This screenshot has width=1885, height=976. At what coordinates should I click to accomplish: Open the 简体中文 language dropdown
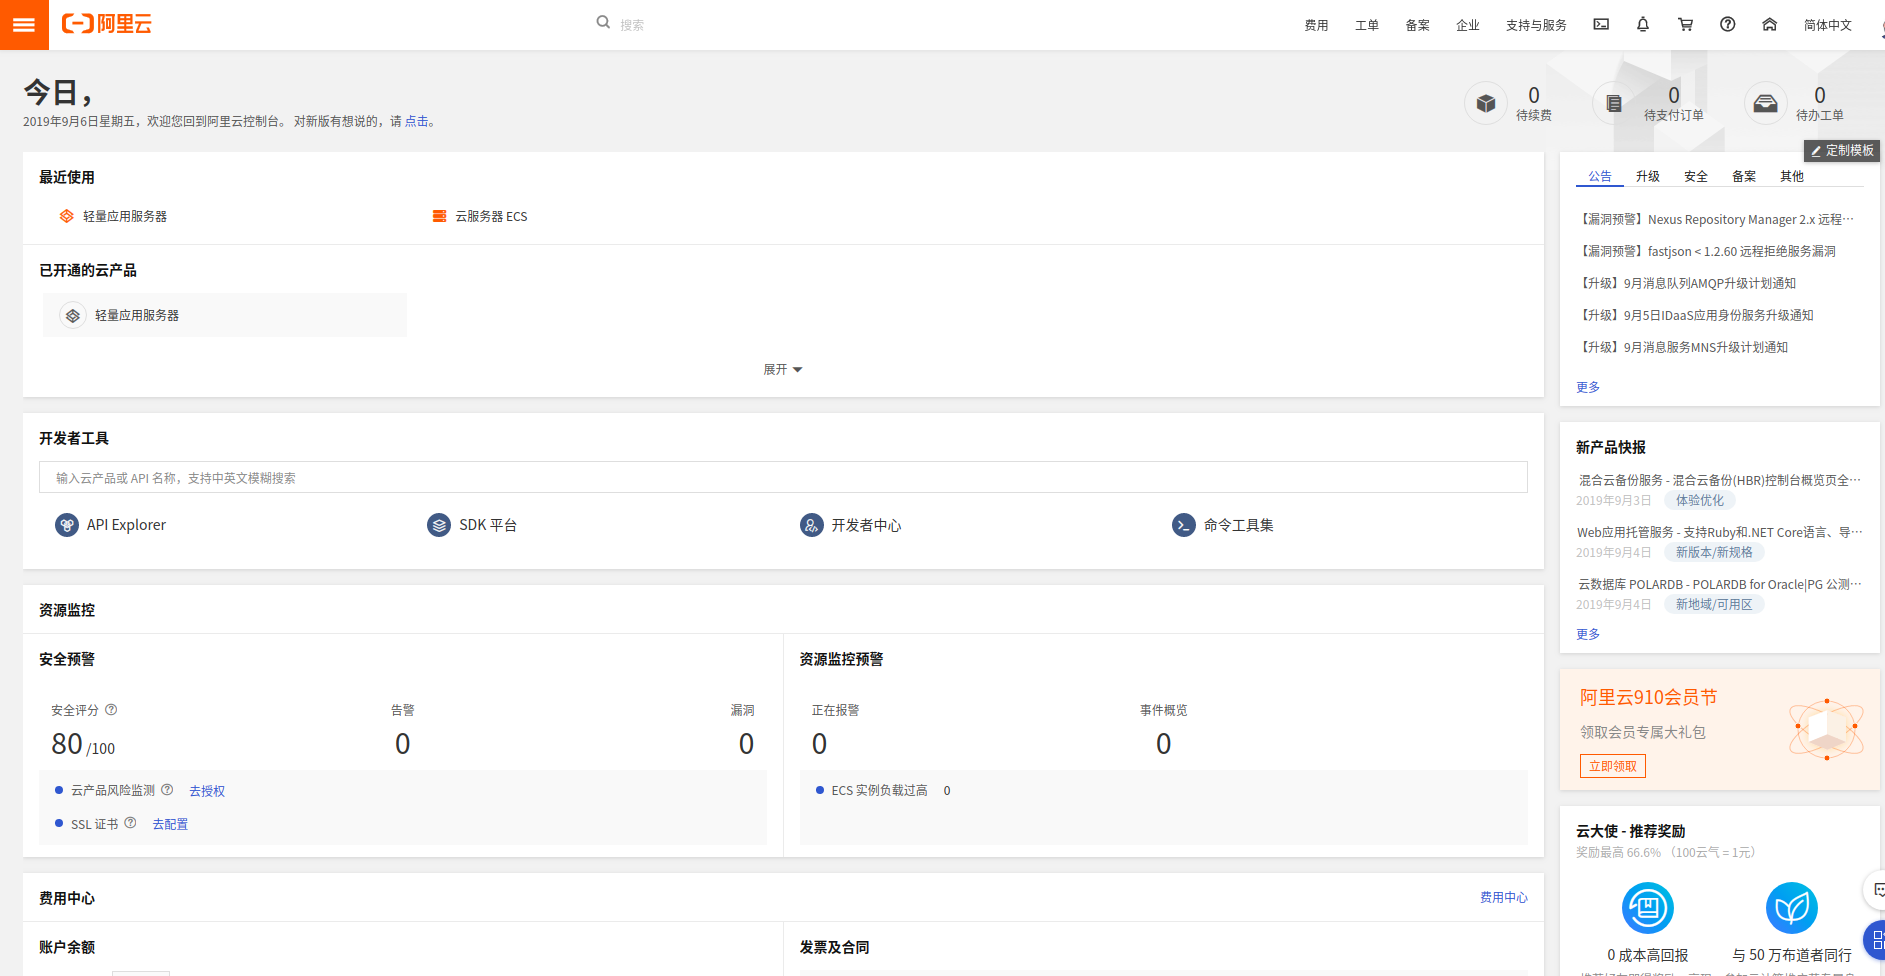pos(1828,25)
